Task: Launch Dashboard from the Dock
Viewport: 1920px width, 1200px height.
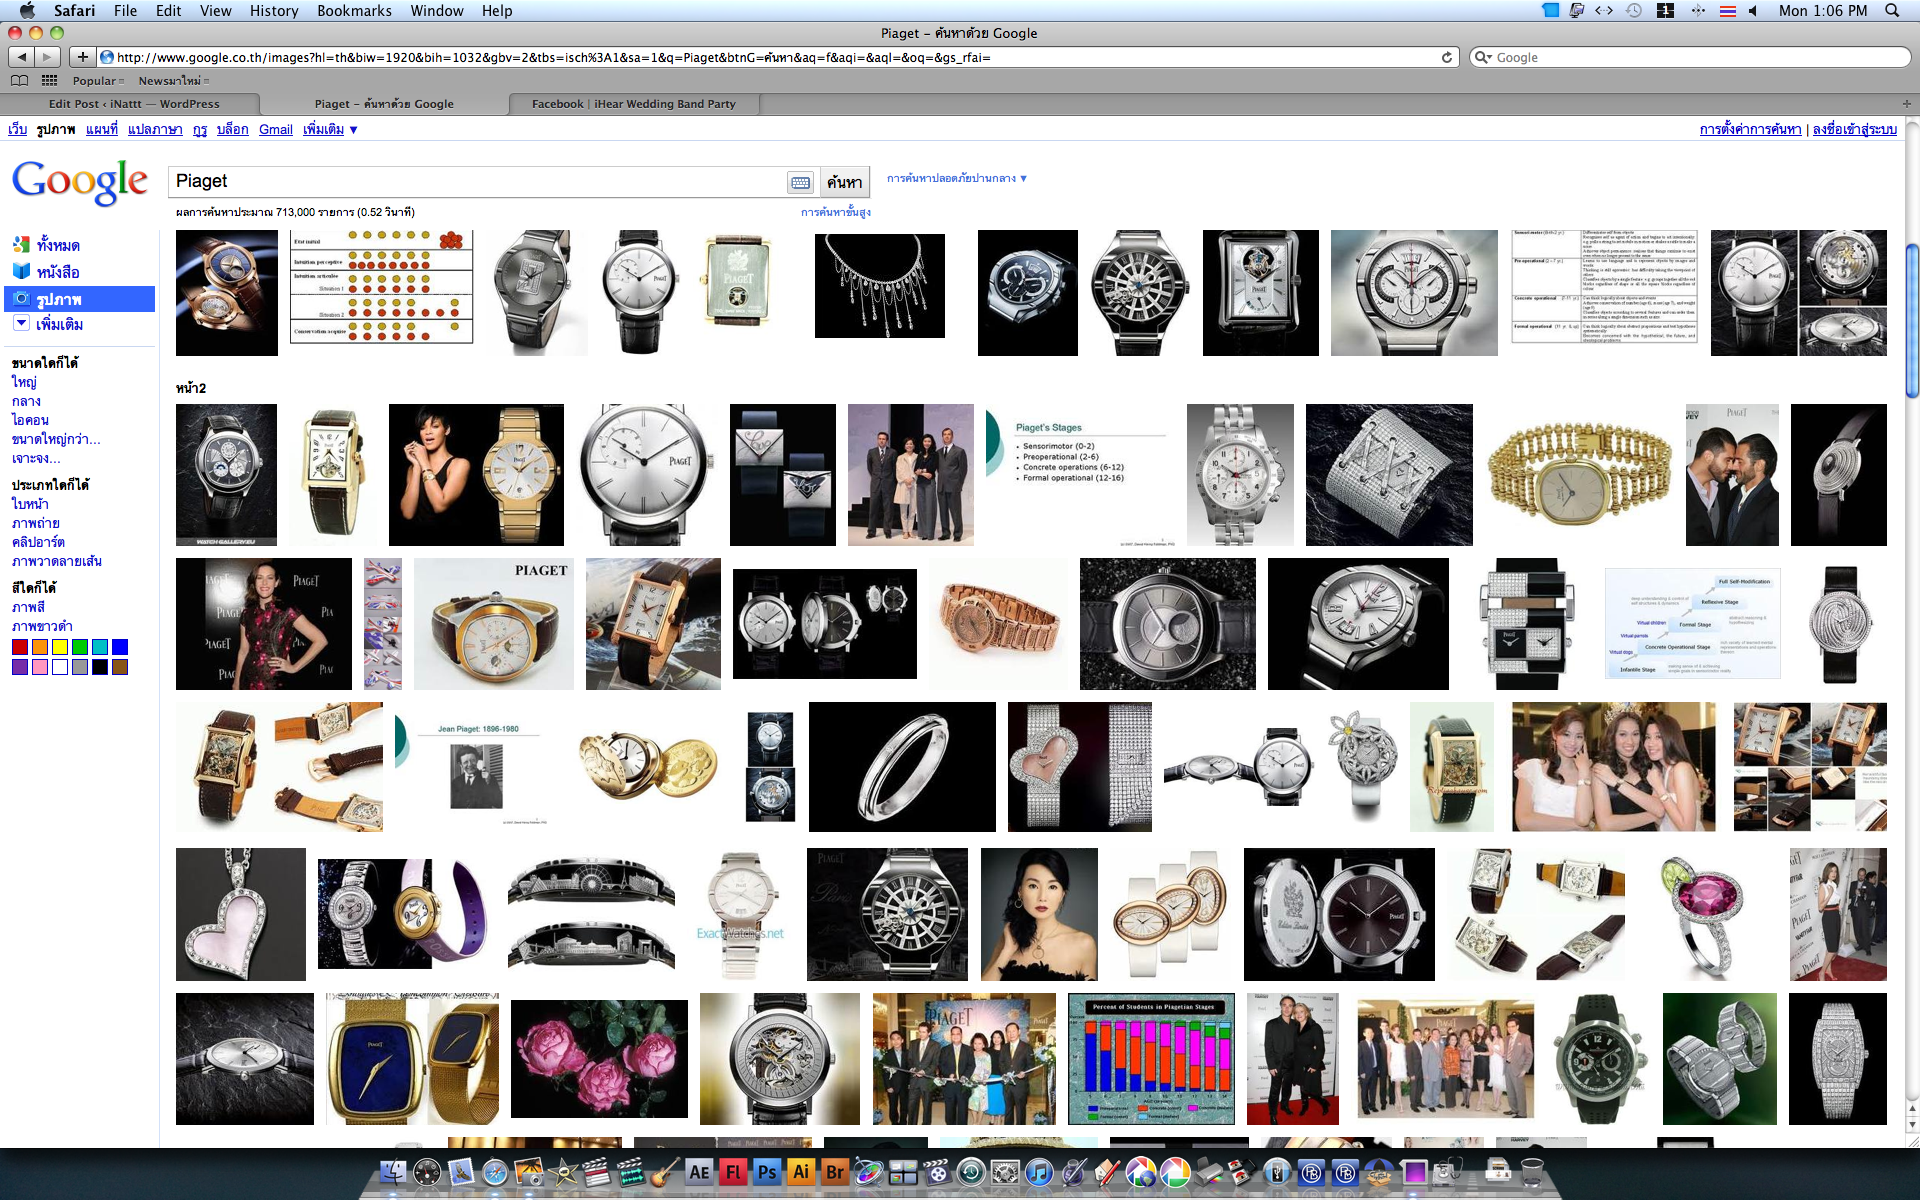Action: point(427,1172)
